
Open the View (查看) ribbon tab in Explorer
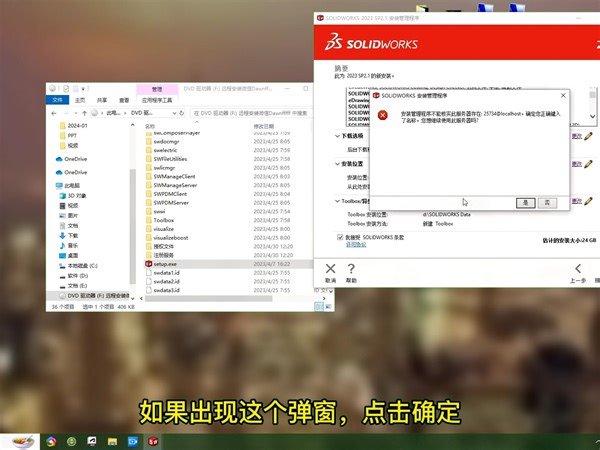[124, 100]
